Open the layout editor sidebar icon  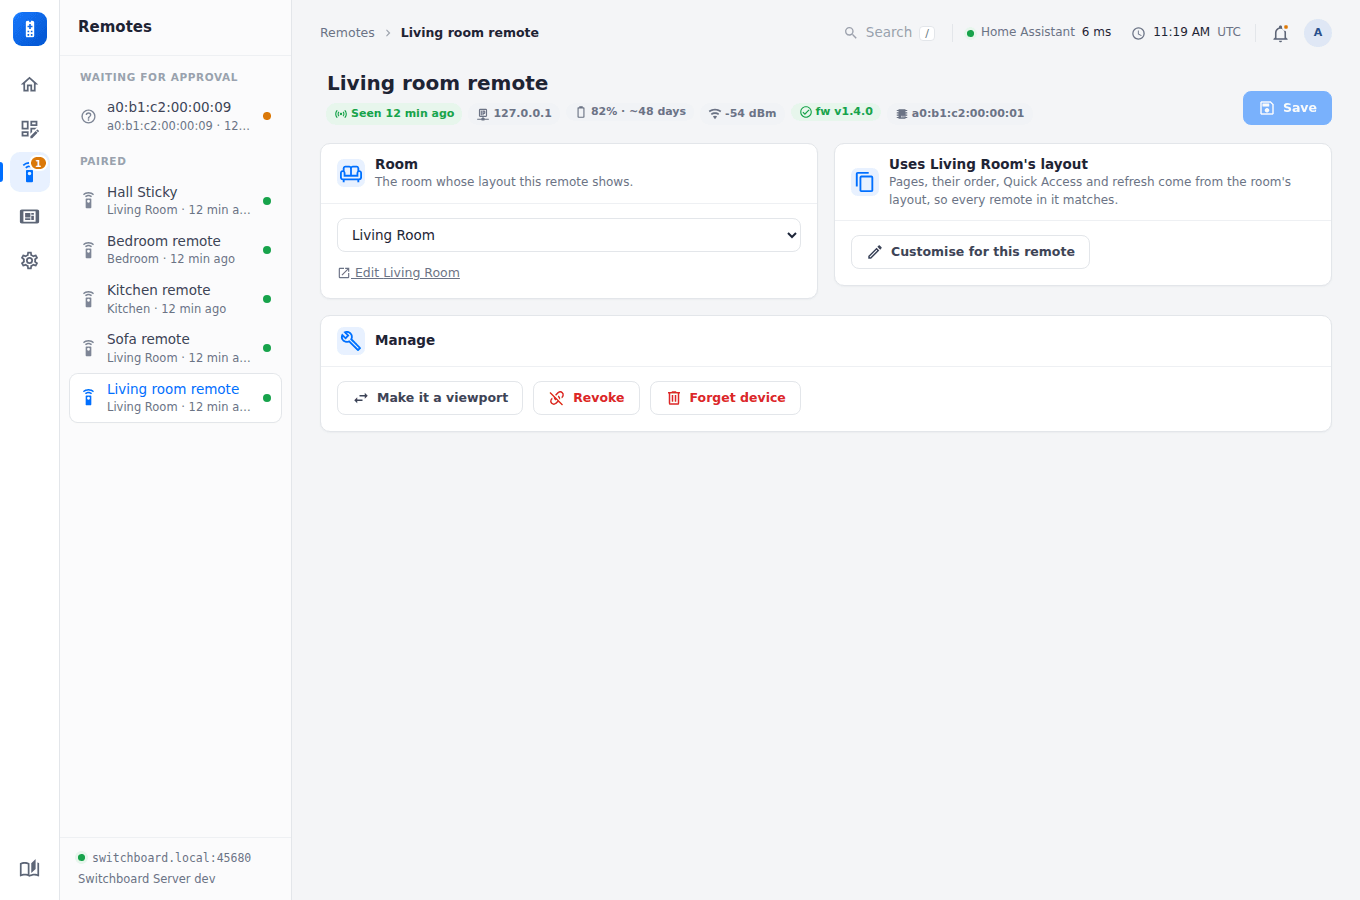pos(30,129)
